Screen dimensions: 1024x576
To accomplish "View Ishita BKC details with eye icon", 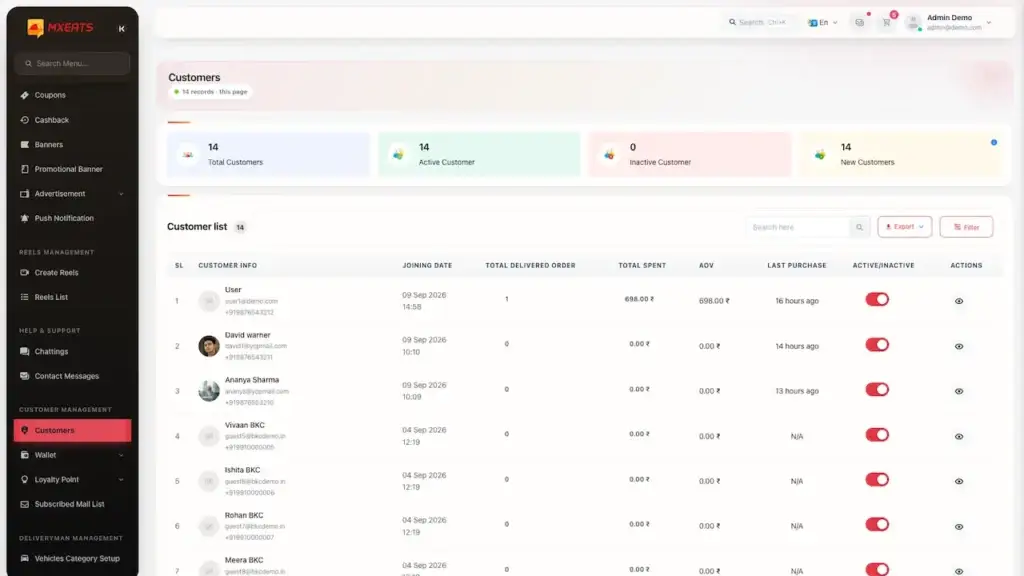I will click(959, 481).
